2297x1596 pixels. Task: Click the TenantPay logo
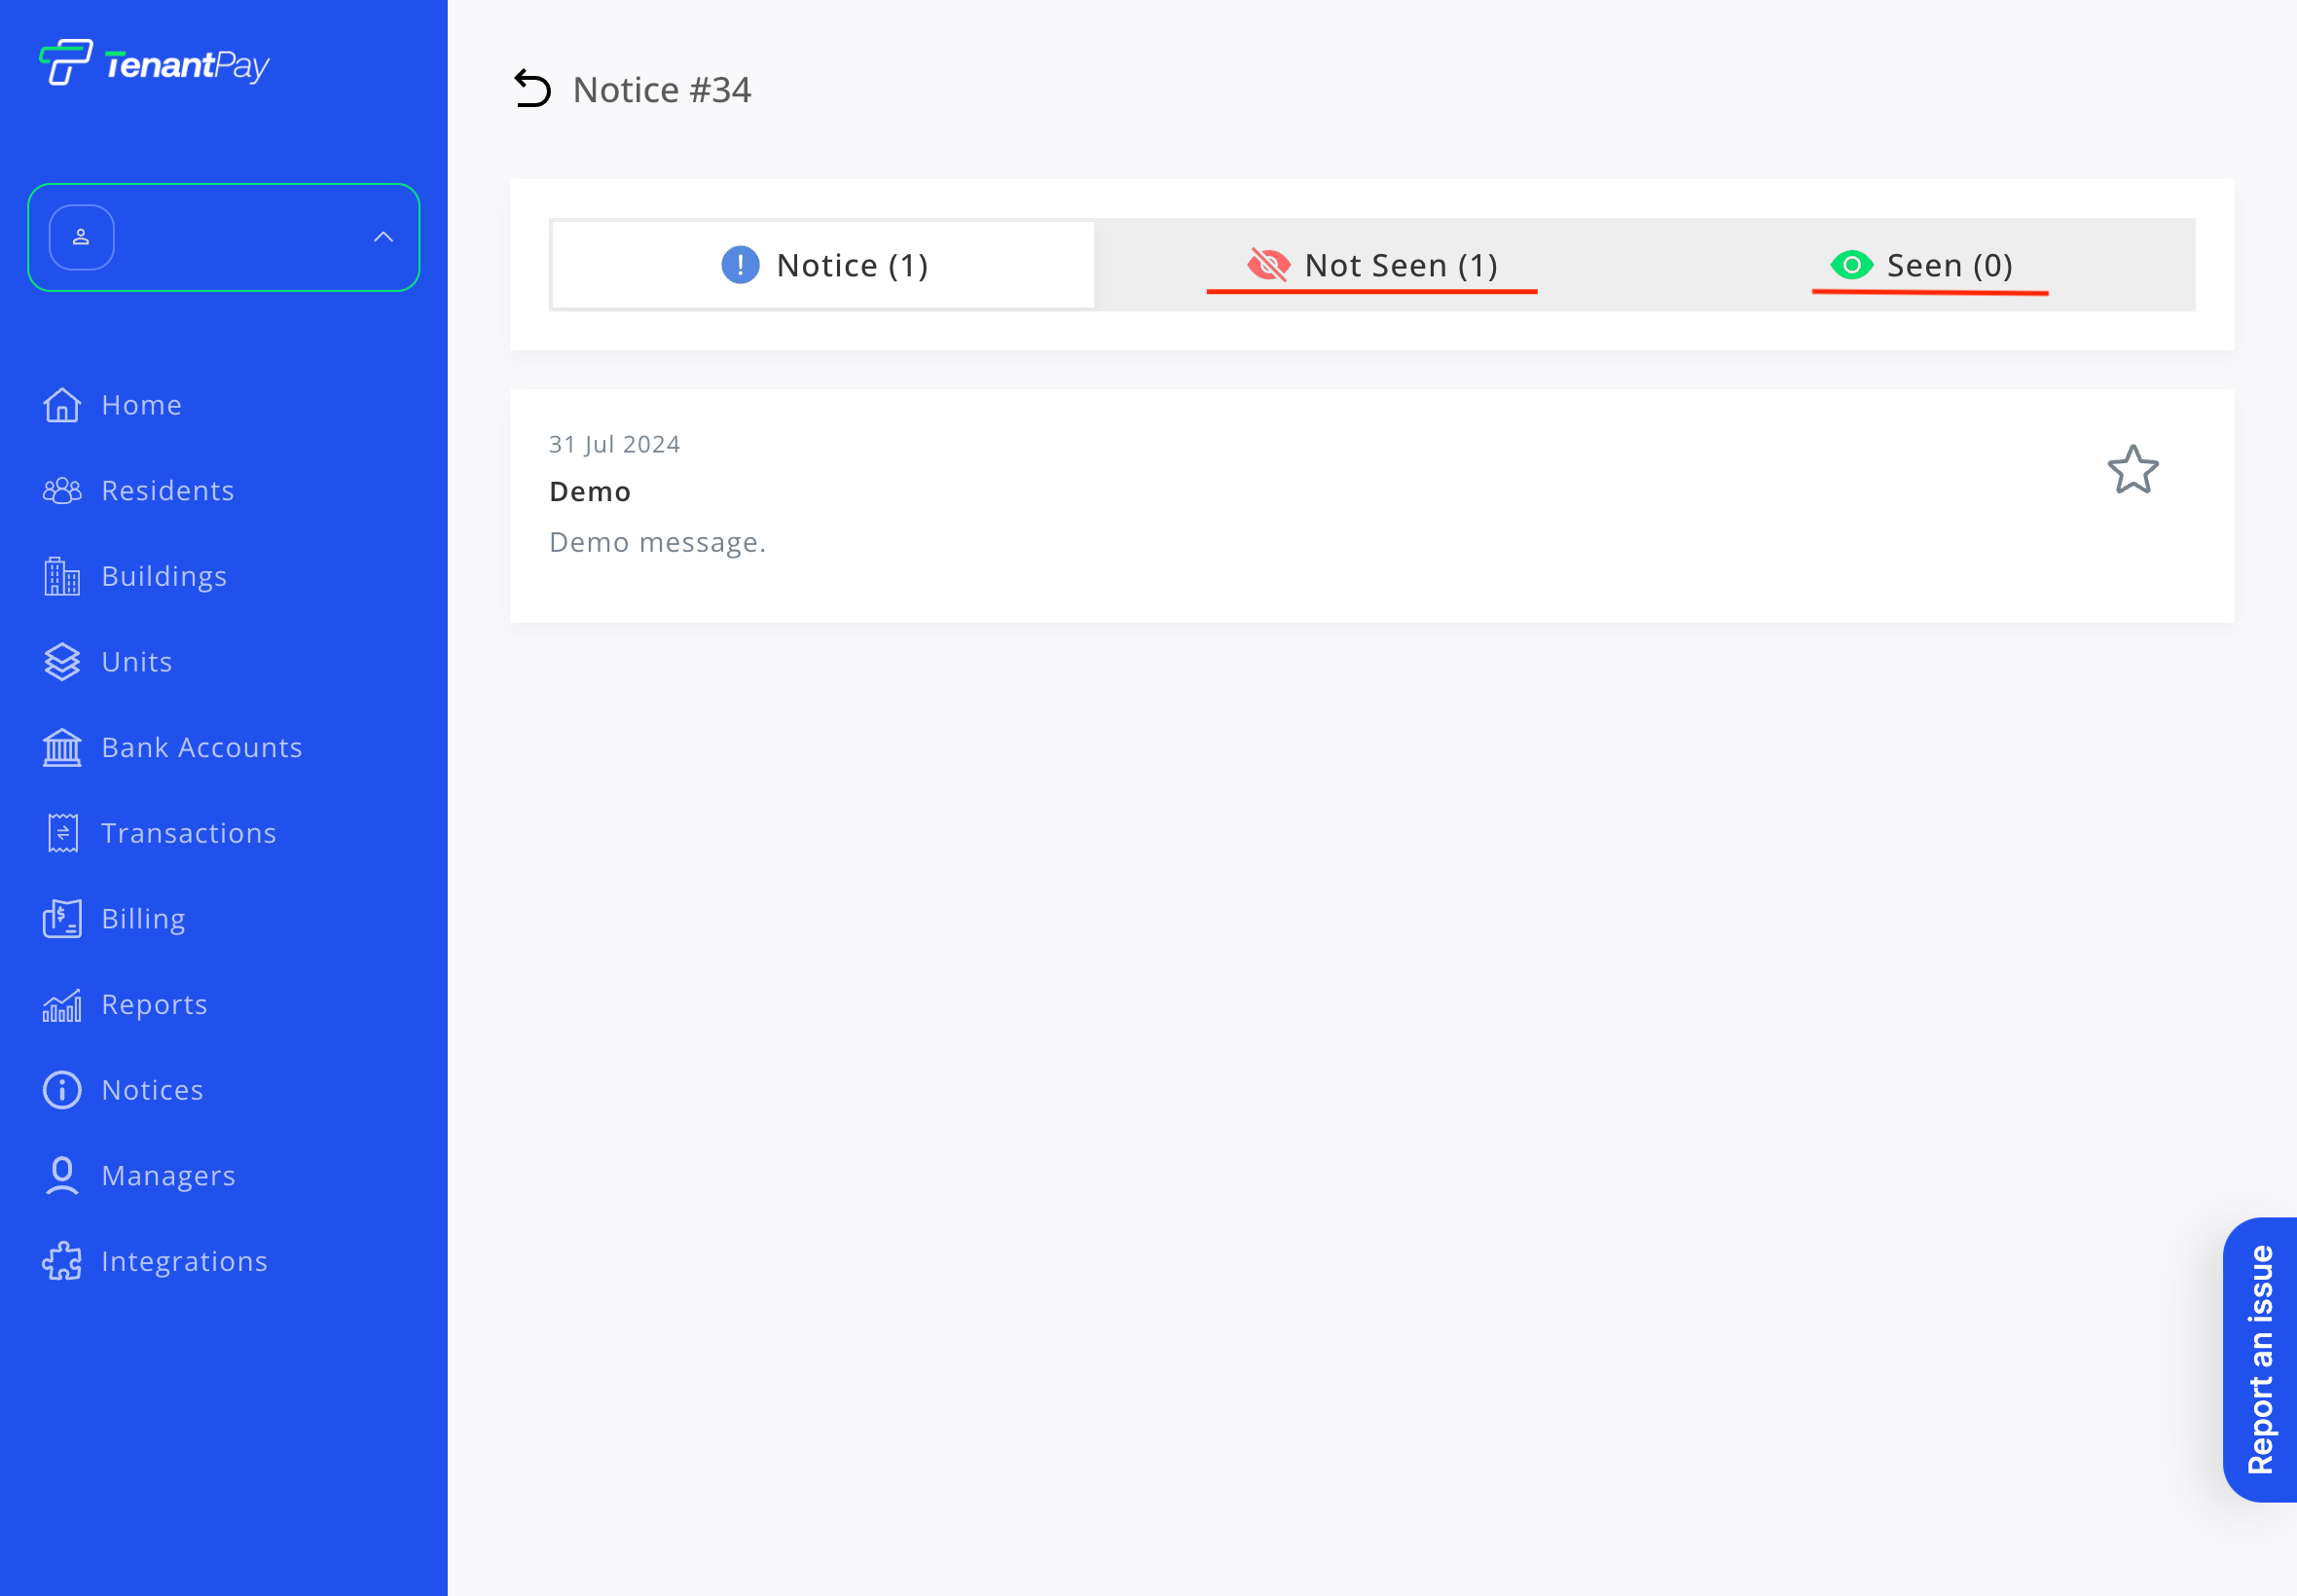[155, 64]
